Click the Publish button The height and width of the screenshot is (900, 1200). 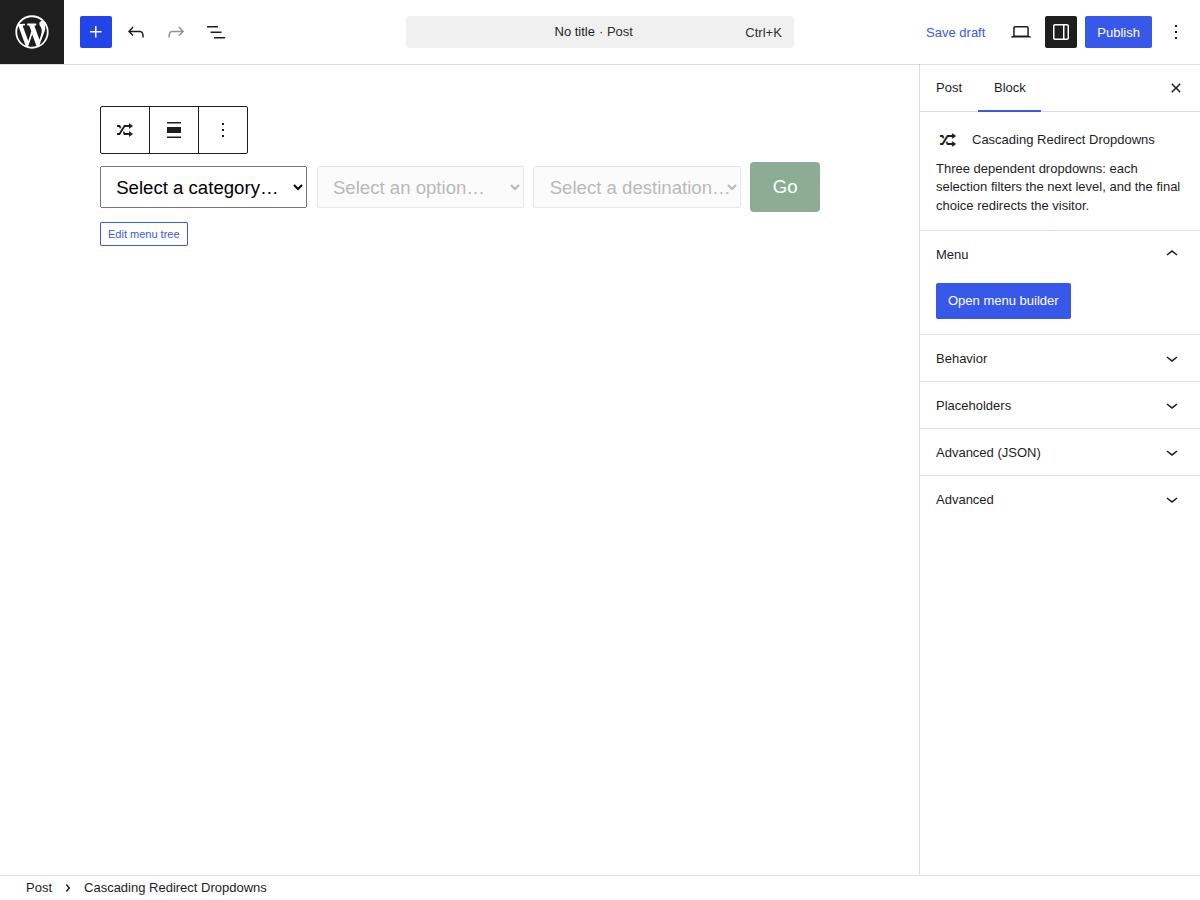(1118, 32)
